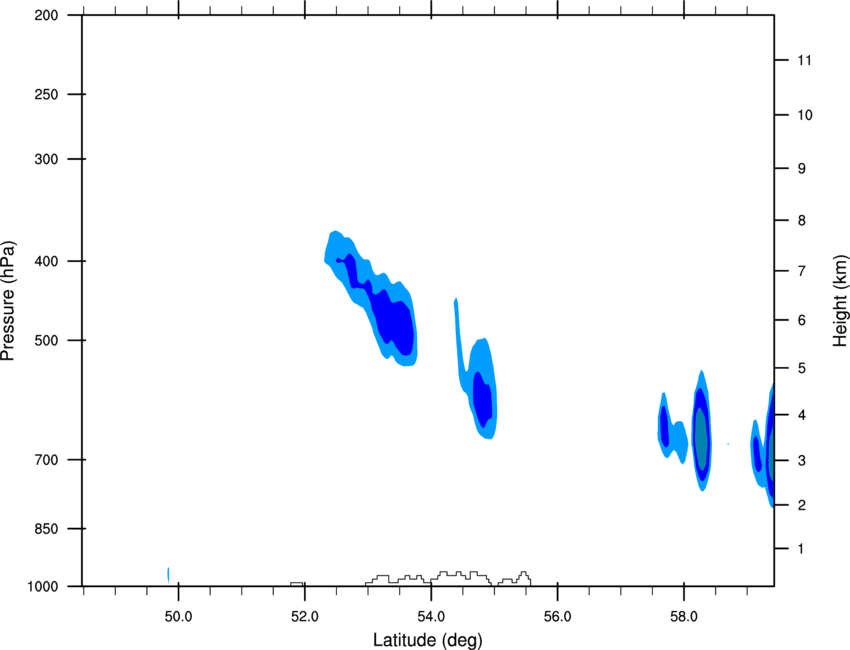Image resolution: width=850 pixels, height=650 pixels.
Task: Click the Height (km) axis title
Action: tap(840, 301)
